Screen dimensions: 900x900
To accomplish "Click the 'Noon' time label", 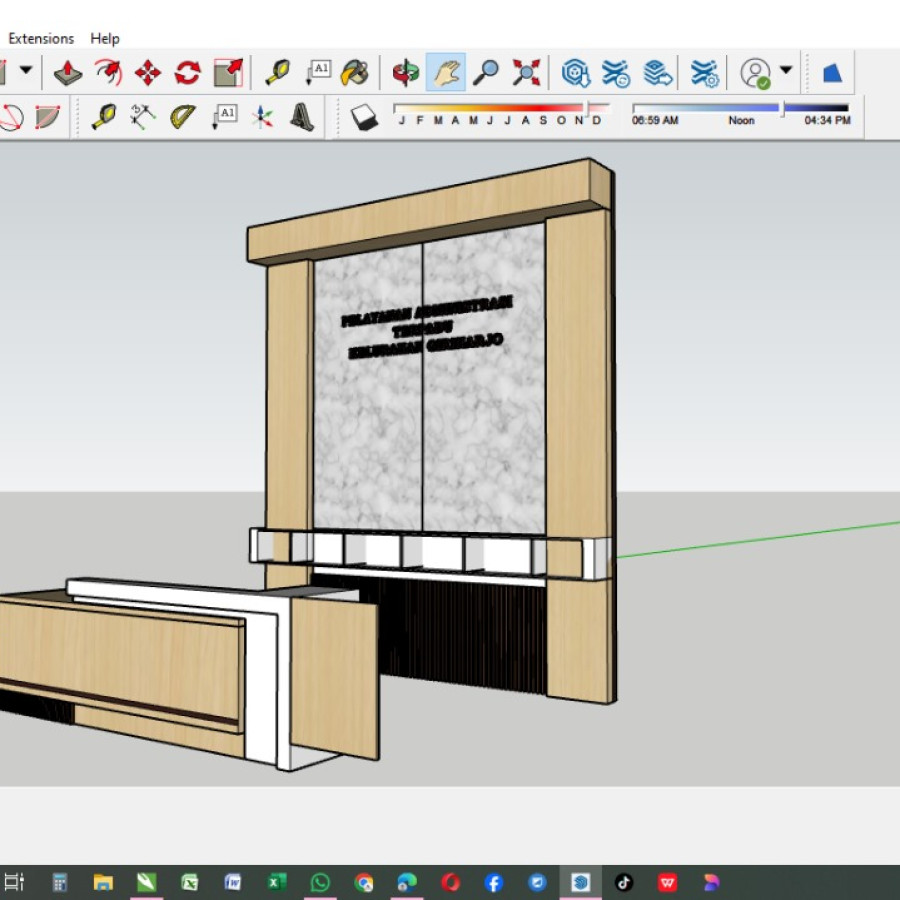I will [x=741, y=121].
